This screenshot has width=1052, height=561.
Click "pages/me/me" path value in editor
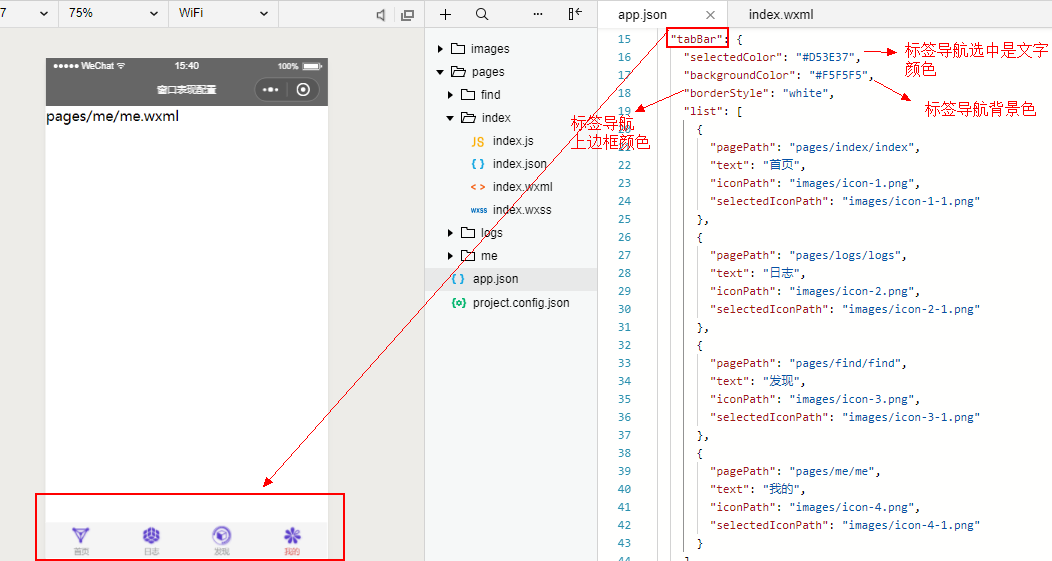pyautogui.click(x=832, y=471)
